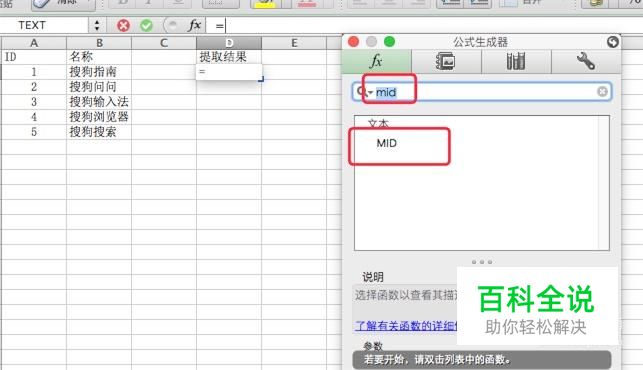Select column D header
The width and height of the screenshot is (643, 370).
[229, 43]
